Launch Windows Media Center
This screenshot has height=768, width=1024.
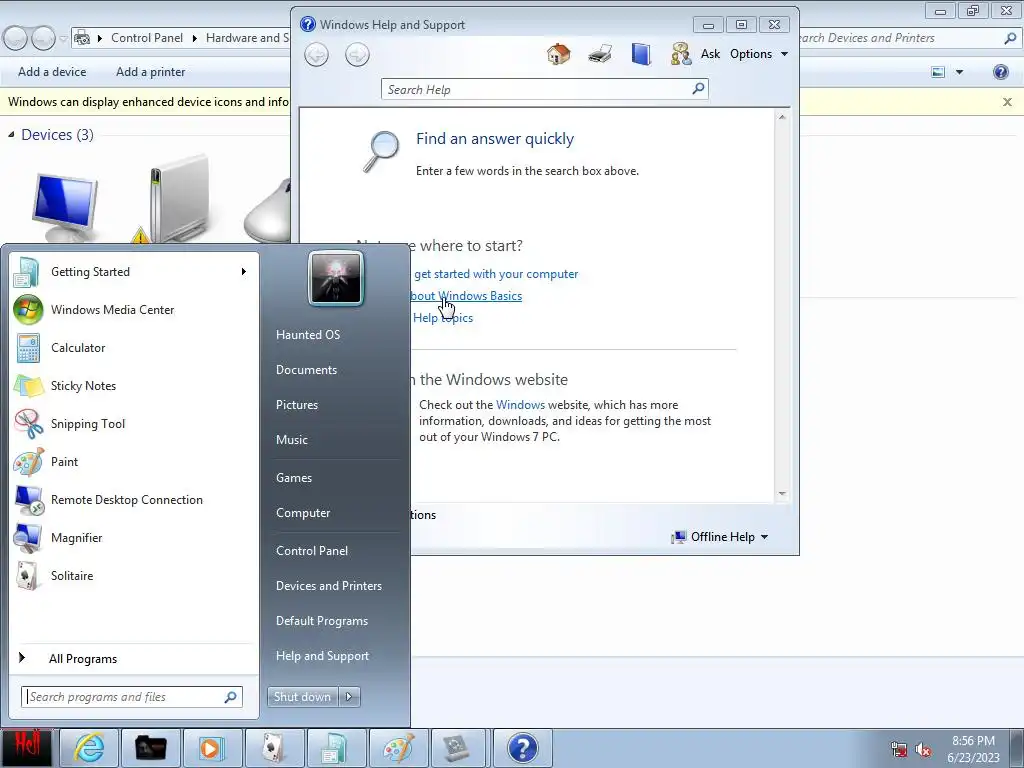pos(134,310)
